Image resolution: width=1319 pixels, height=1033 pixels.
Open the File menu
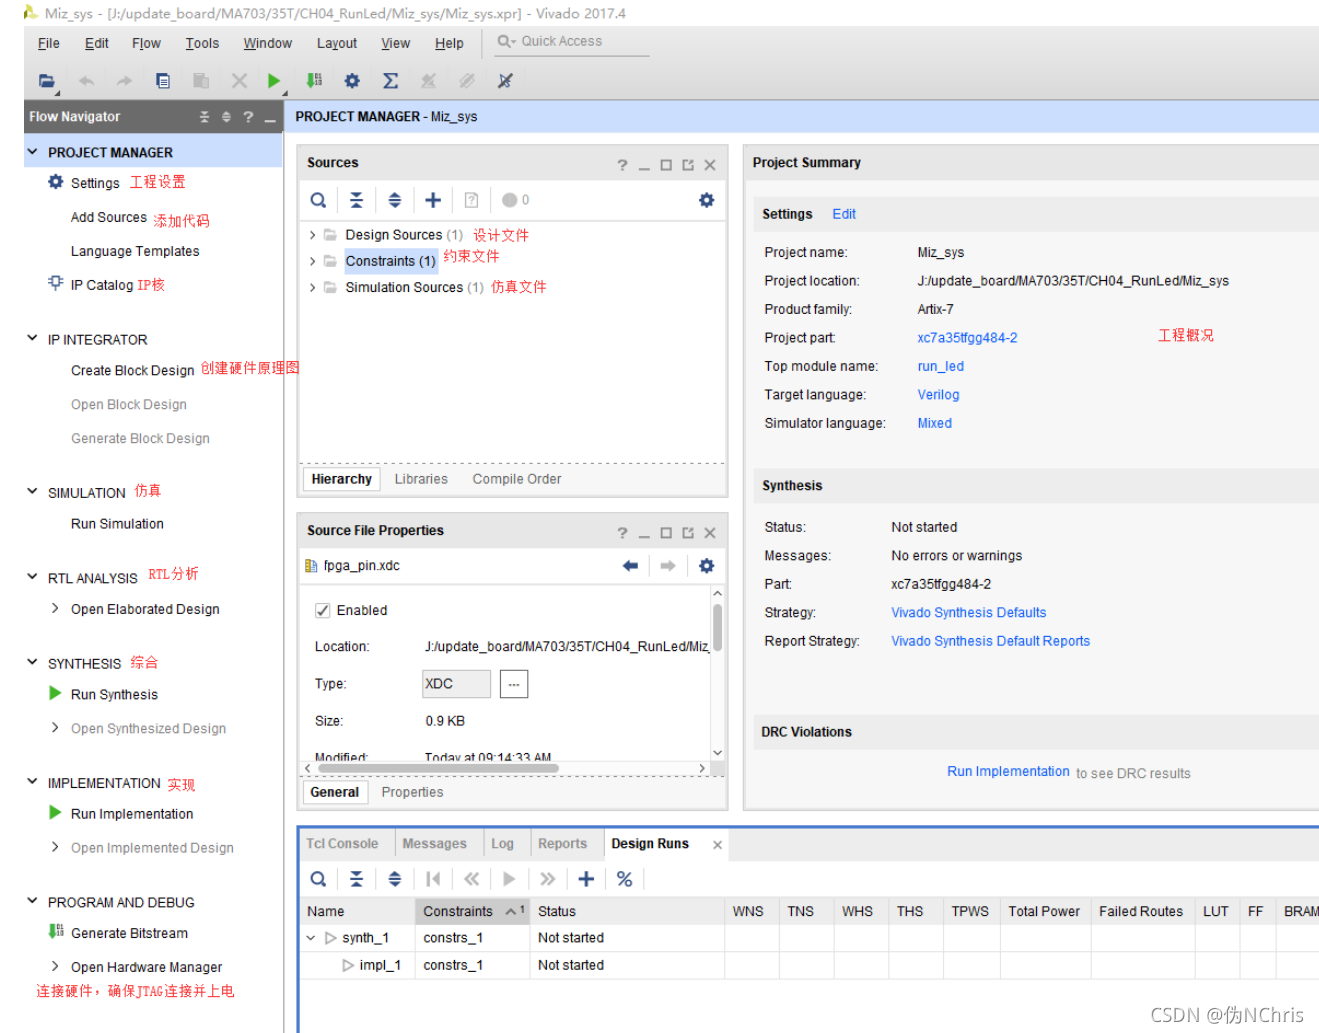[x=49, y=43]
